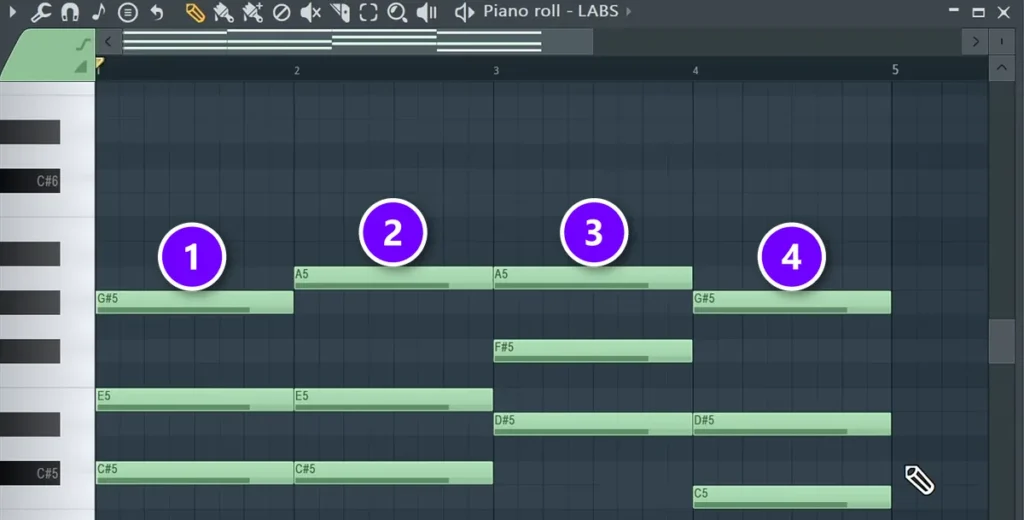
Task: Click the circled lines options icon
Action: 128,12
